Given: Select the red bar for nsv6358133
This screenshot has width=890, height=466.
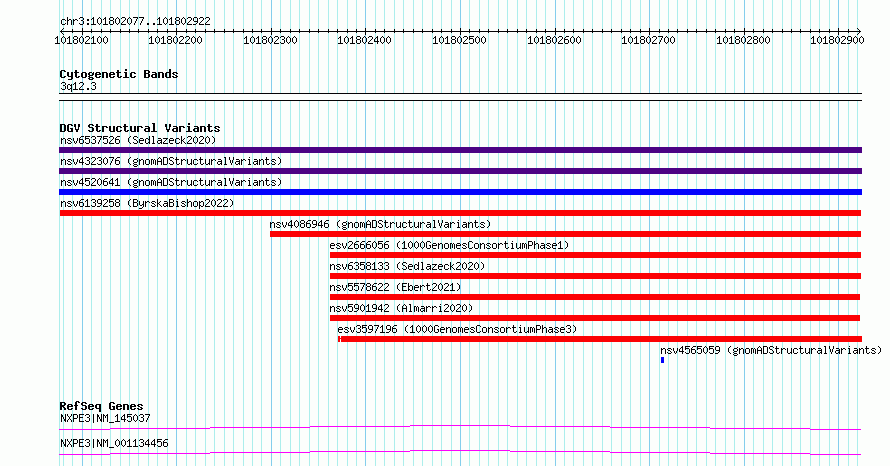Looking at the screenshot, I should click(595, 276).
